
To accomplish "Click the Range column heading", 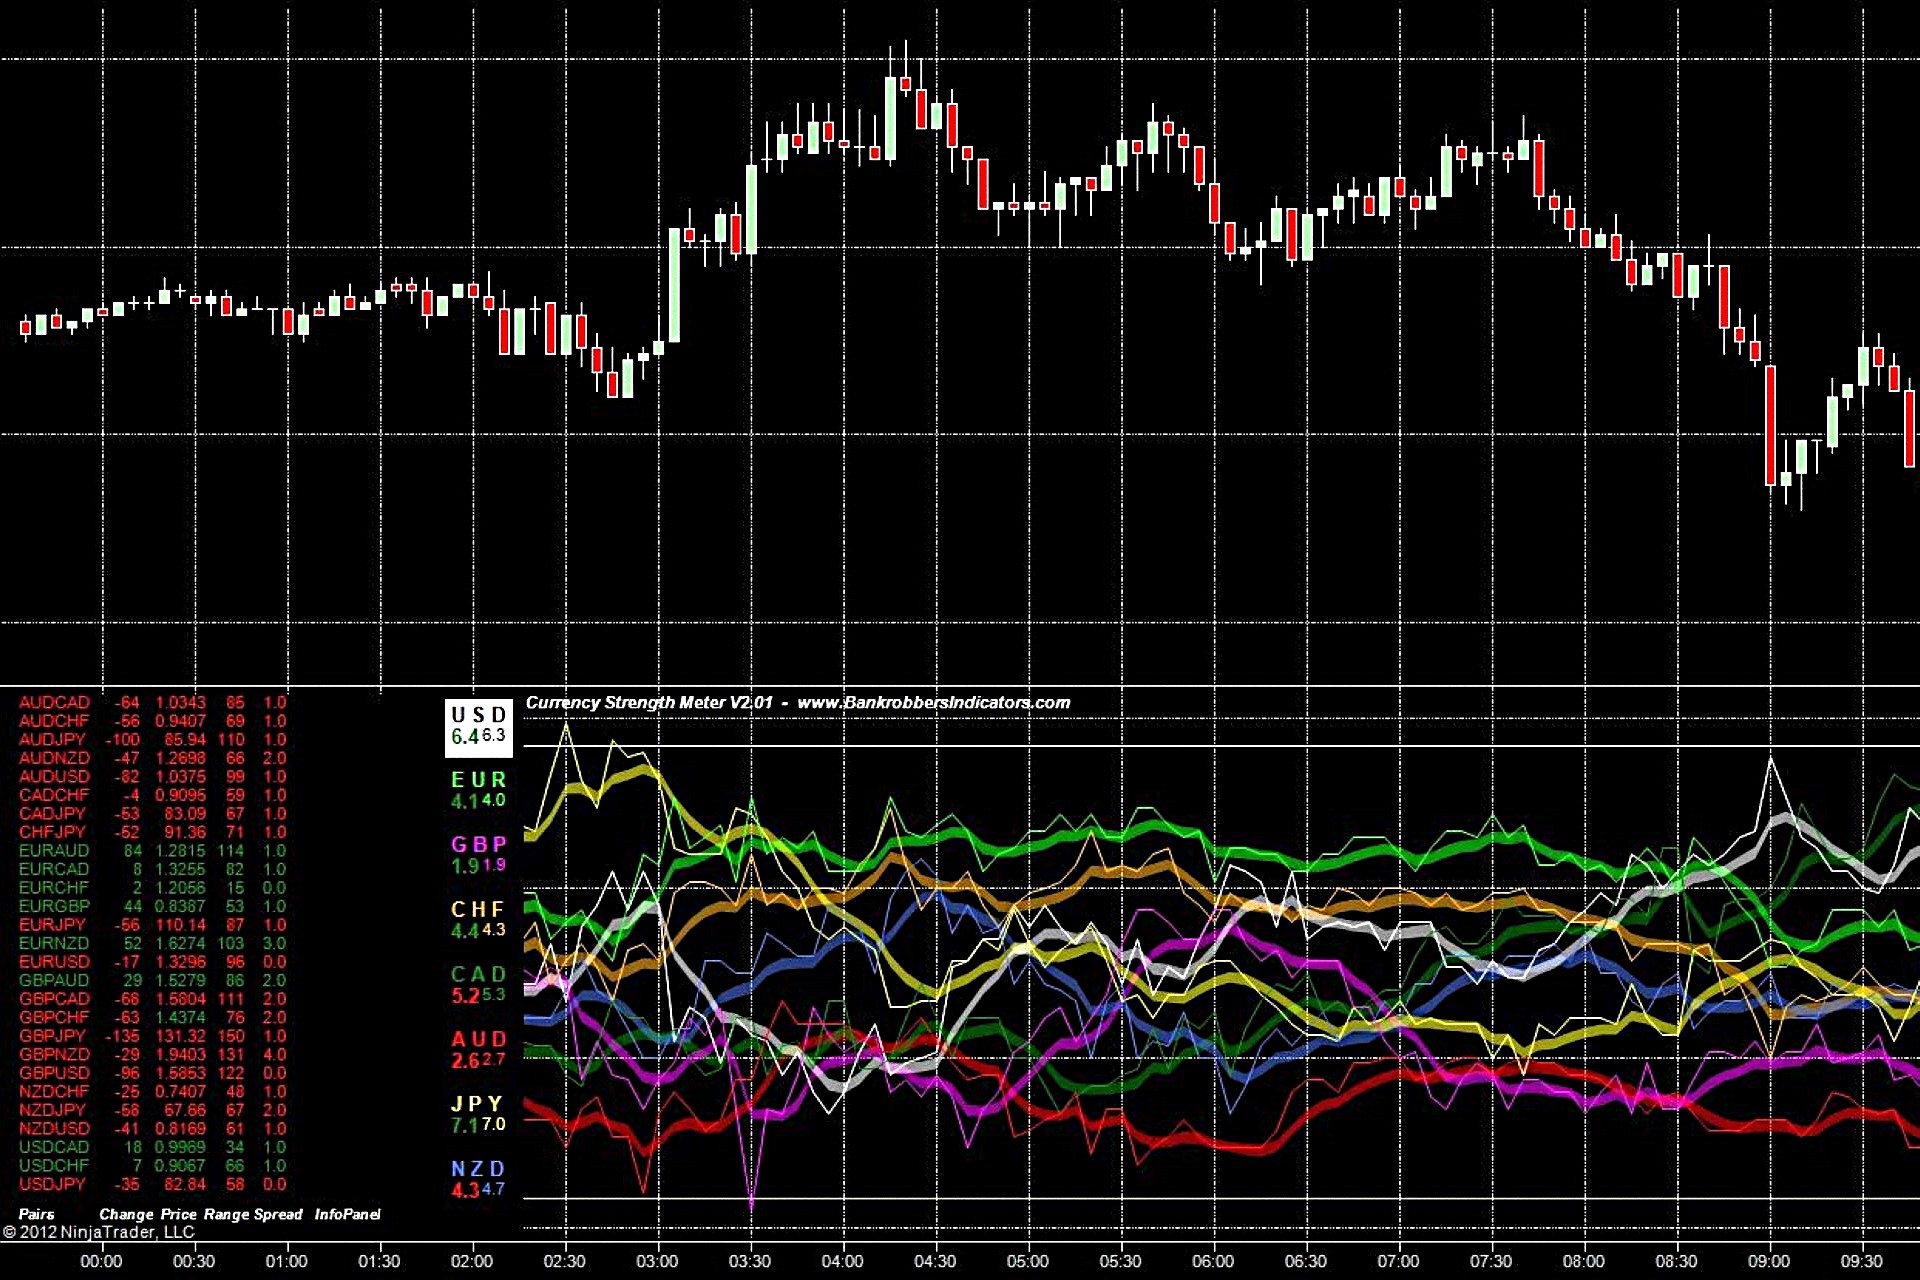I will pos(226,1214).
